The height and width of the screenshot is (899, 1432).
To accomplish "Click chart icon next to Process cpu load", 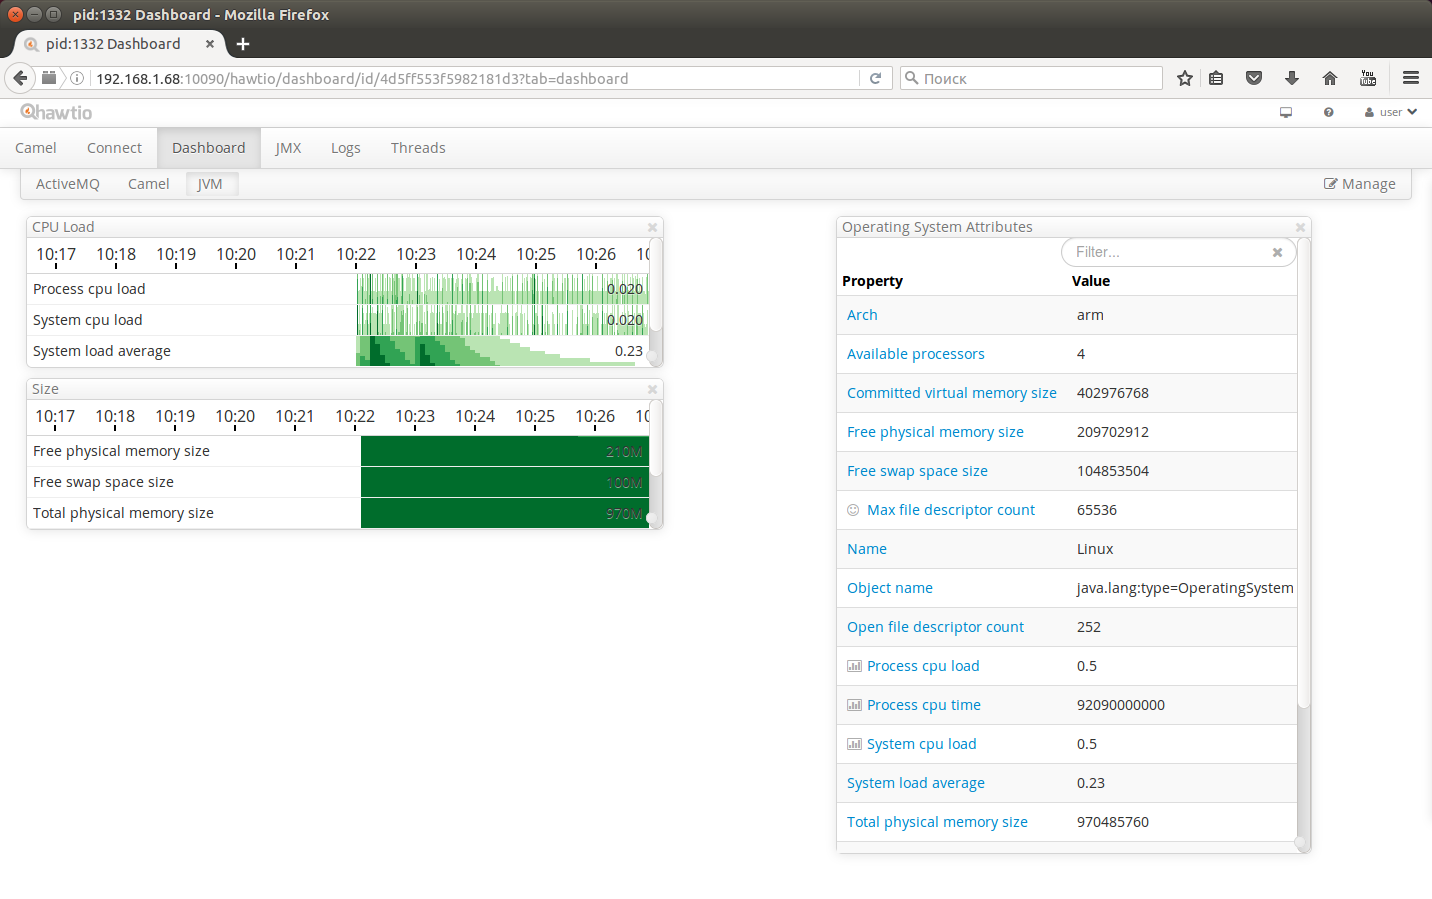I will (854, 666).
